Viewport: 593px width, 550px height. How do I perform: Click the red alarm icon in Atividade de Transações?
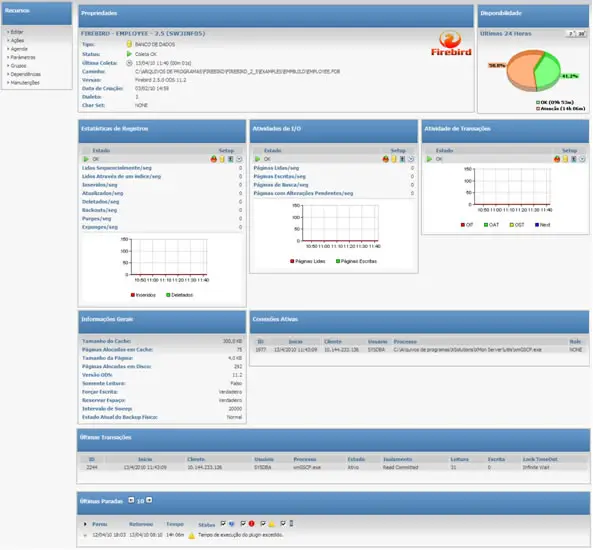point(557,159)
